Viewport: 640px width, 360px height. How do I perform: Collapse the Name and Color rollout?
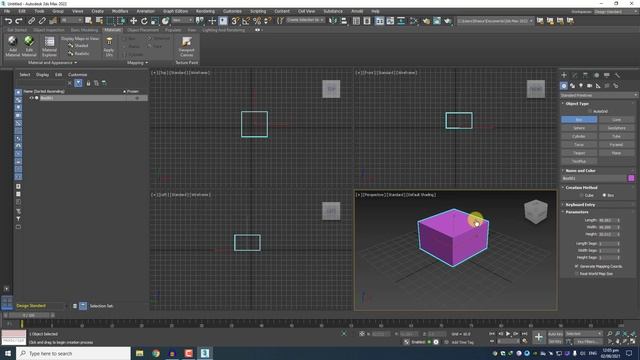click(580, 171)
